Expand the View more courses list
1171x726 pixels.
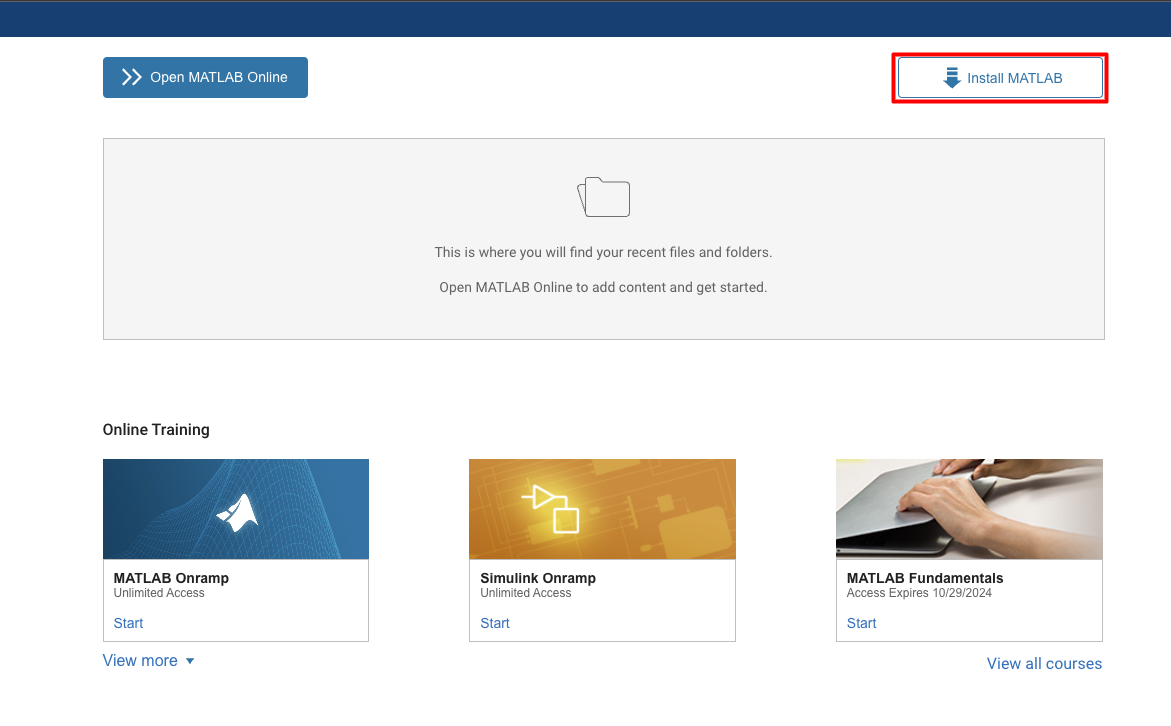click(149, 661)
